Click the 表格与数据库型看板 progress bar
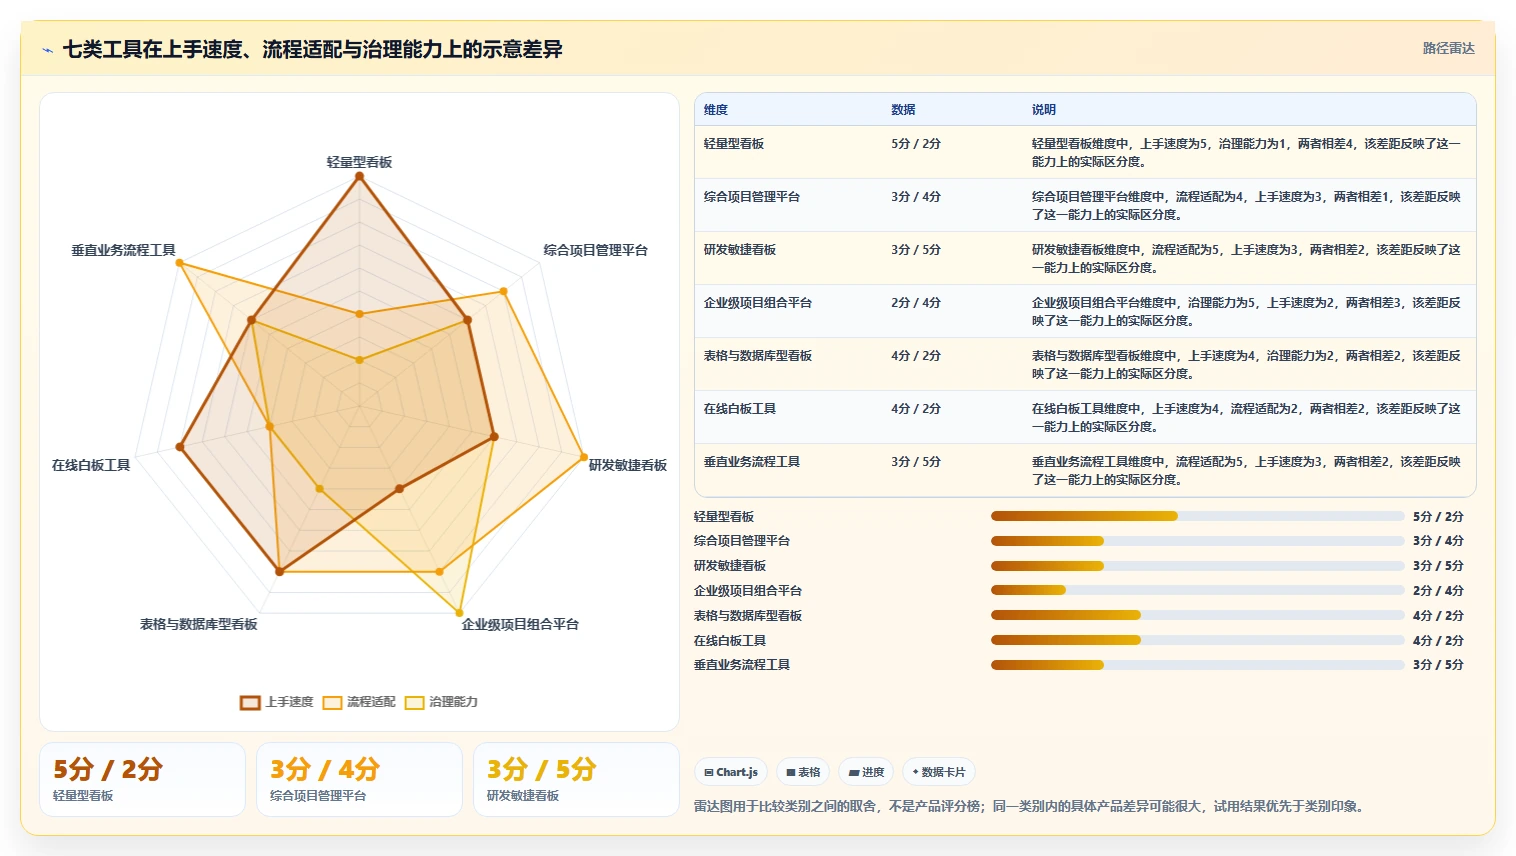 click(1197, 615)
